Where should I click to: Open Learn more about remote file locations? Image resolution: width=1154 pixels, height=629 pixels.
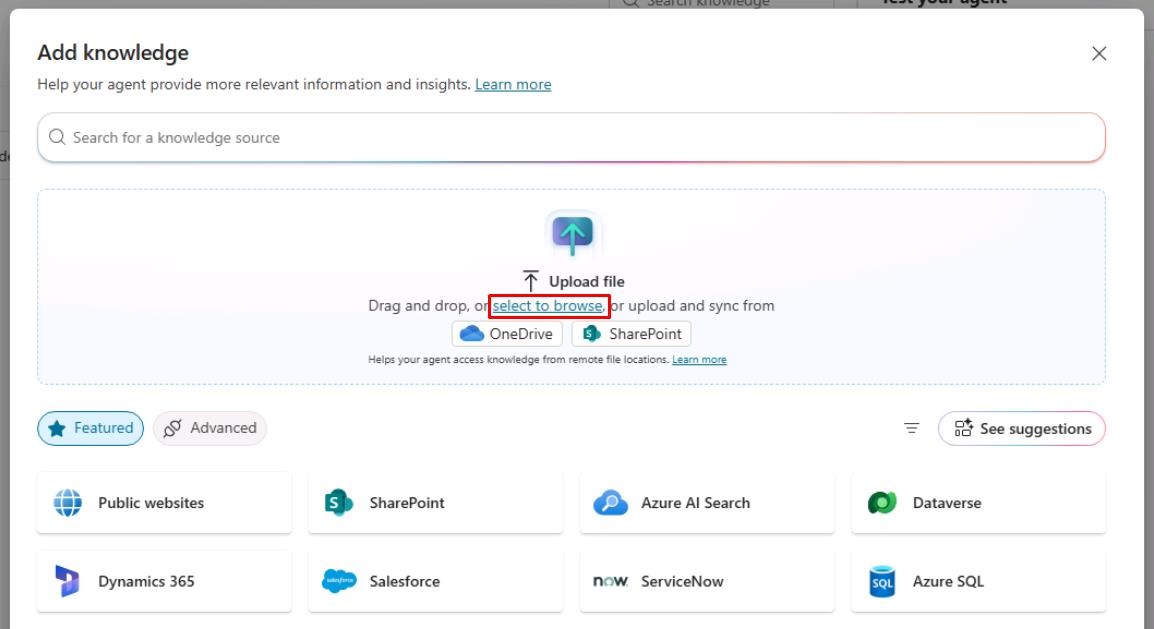point(699,360)
